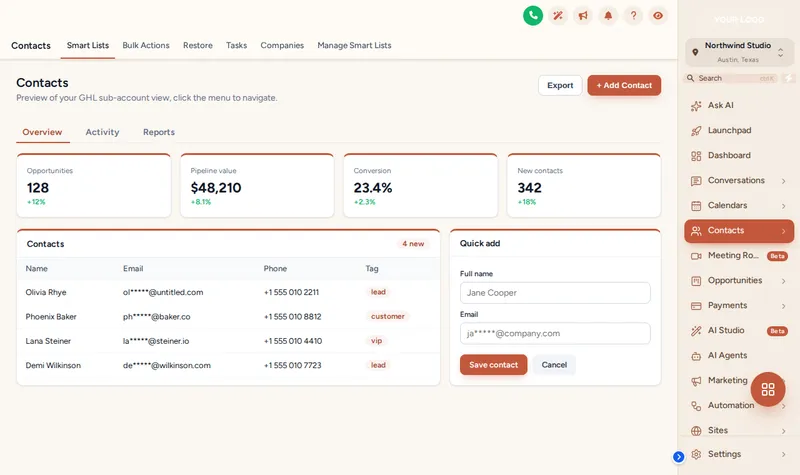Select the Lana Steiner contact name

[48, 341]
